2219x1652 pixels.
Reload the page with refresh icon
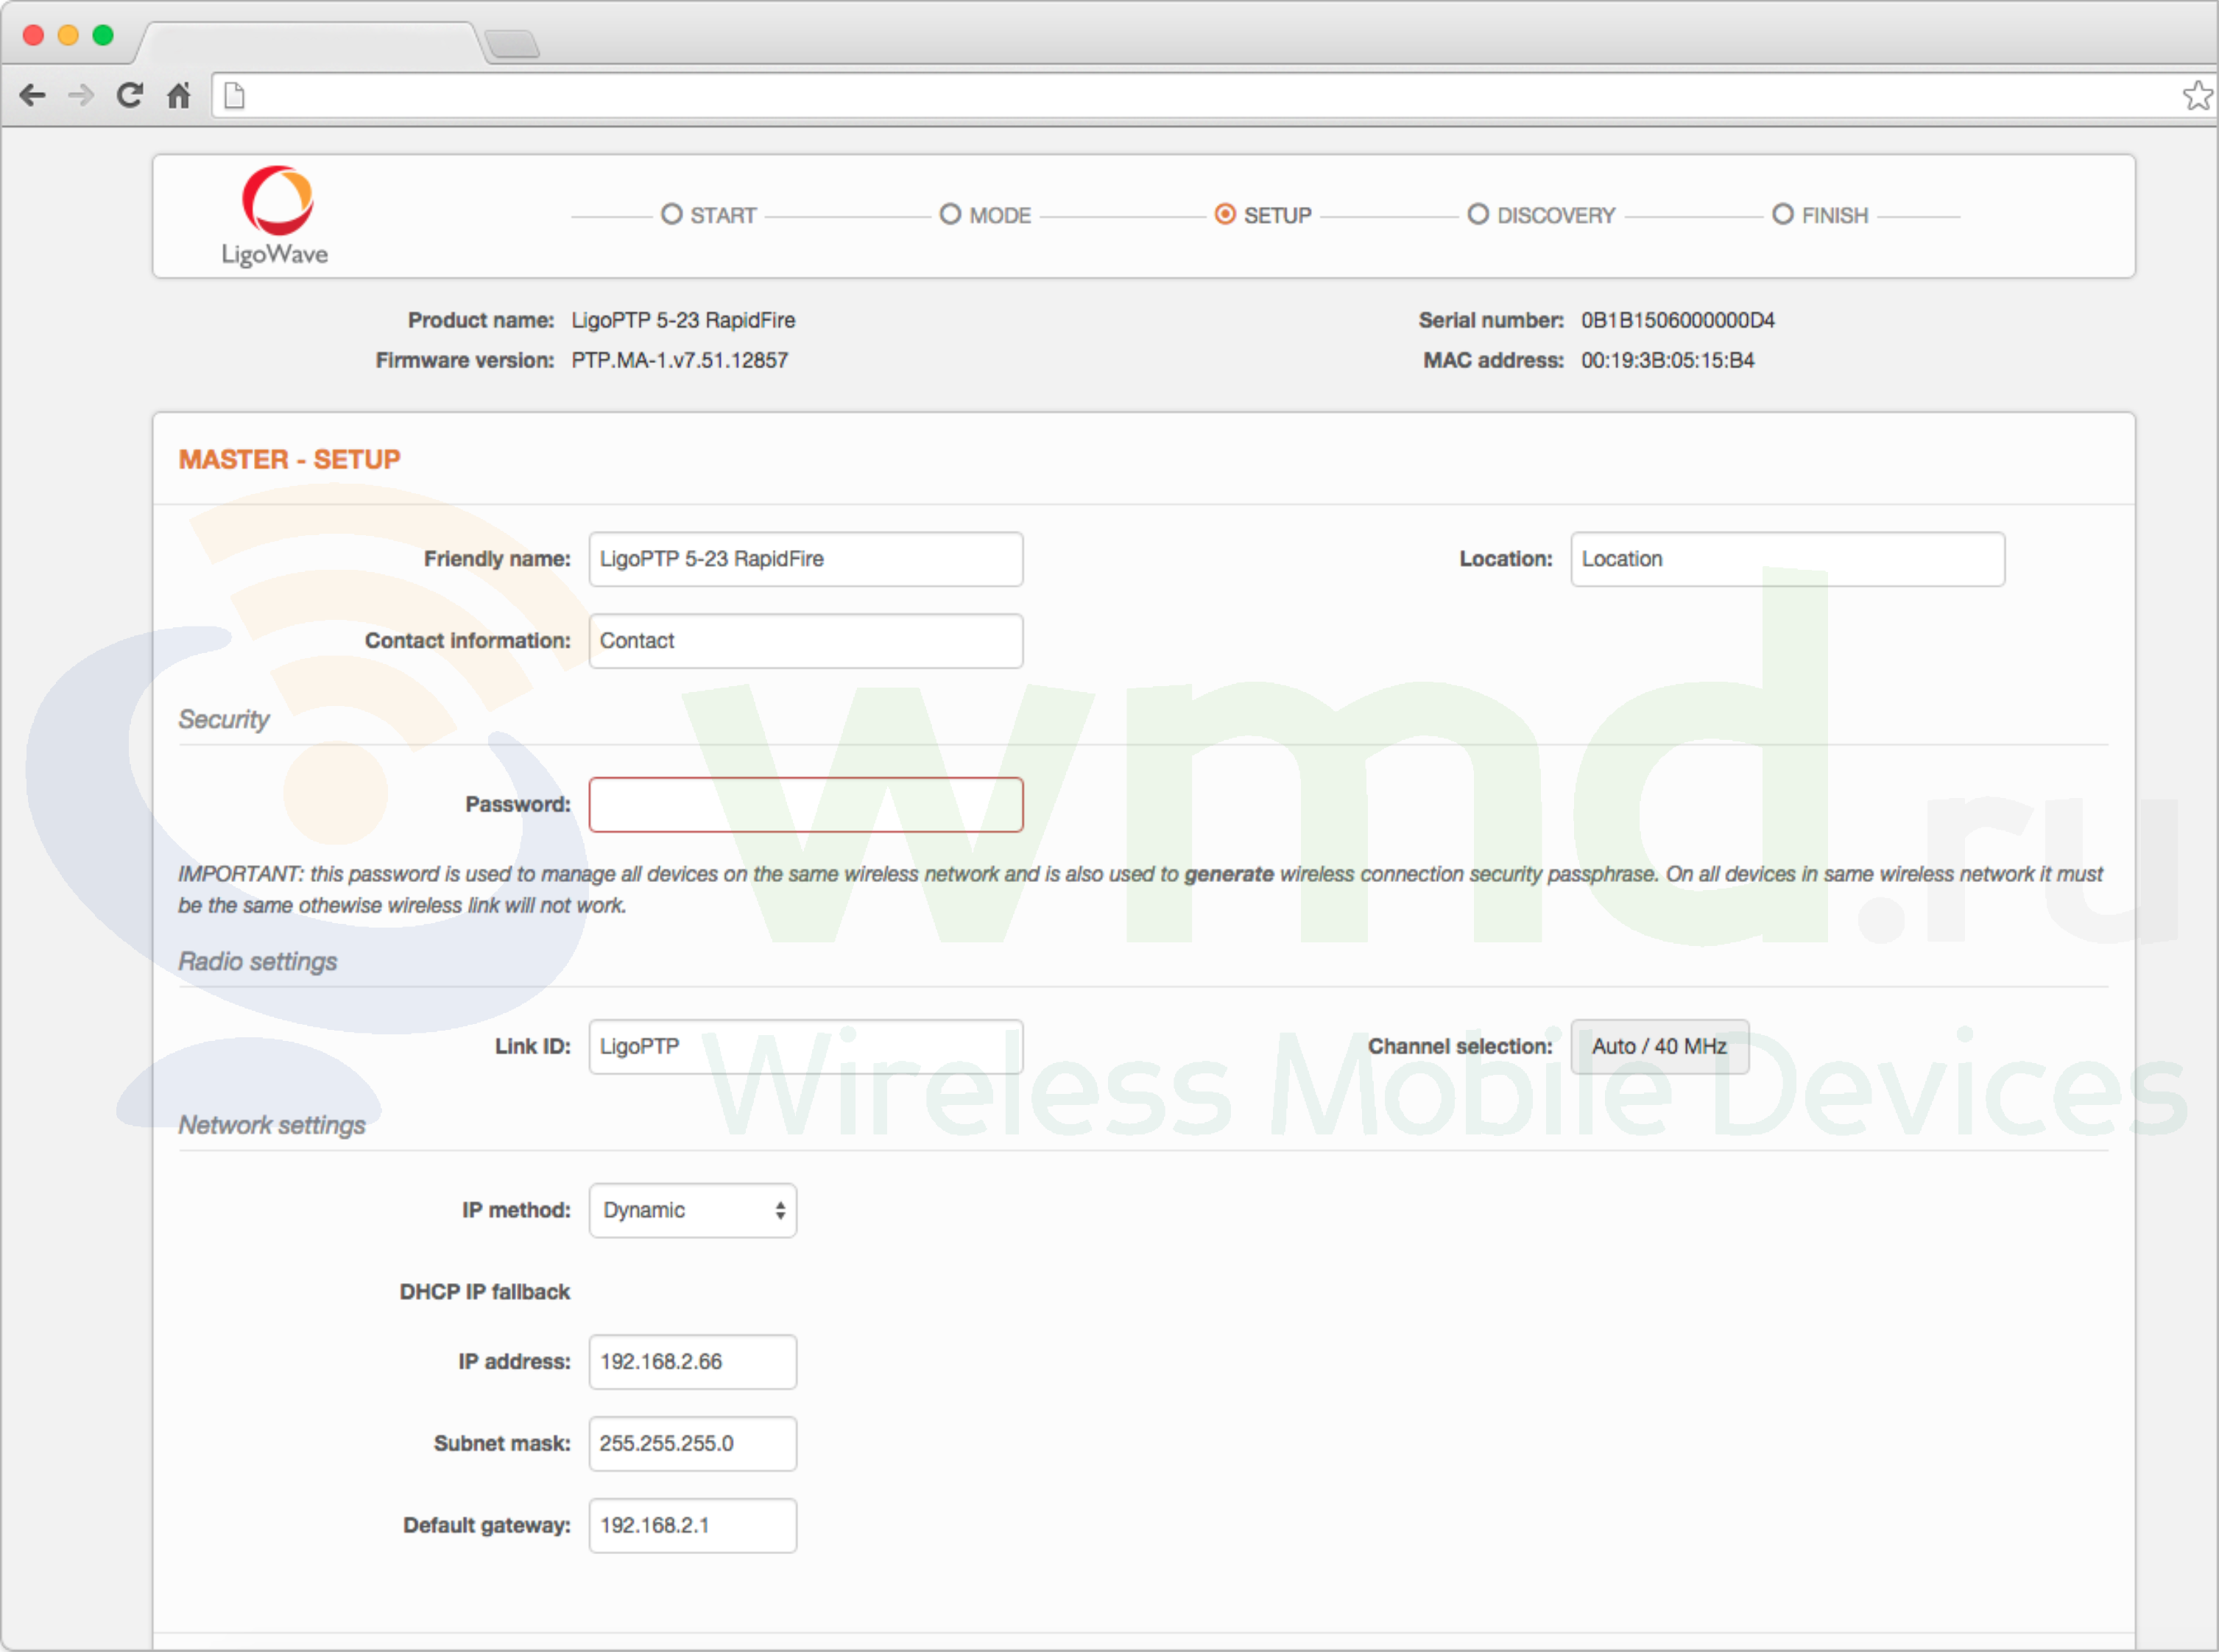130,96
